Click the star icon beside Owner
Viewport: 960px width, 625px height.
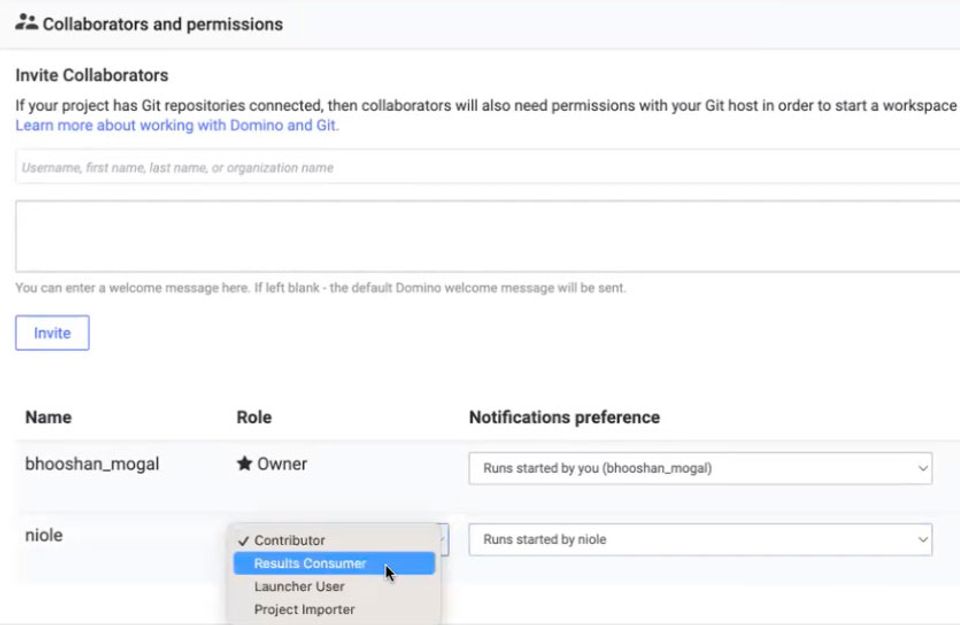pyautogui.click(x=244, y=464)
